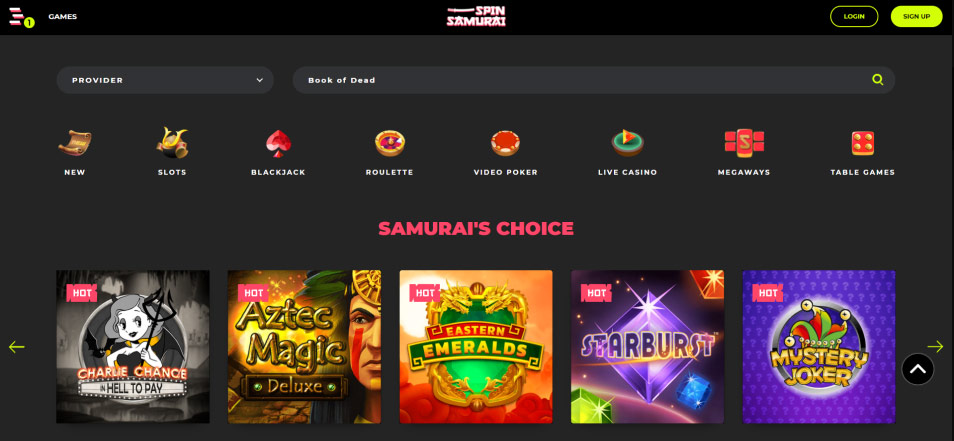
Task: Jump to top with the up-arrow button
Action: tap(917, 369)
